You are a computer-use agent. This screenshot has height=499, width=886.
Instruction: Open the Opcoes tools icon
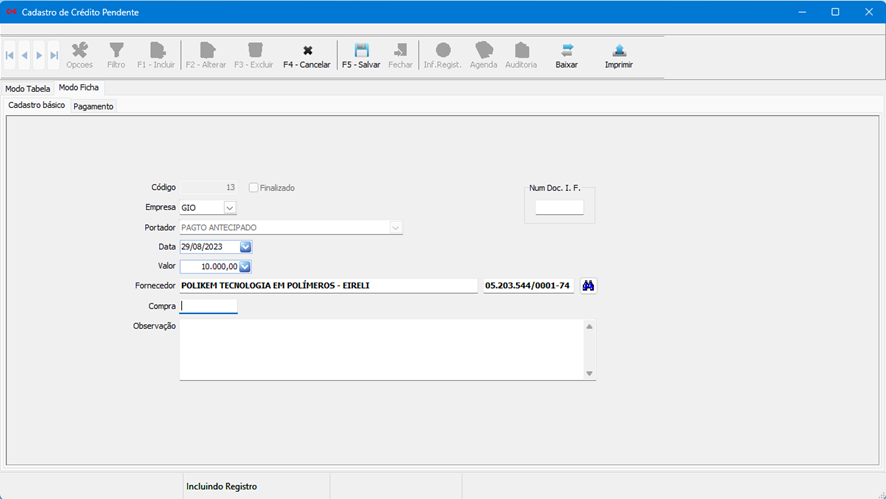[x=79, y=50]
